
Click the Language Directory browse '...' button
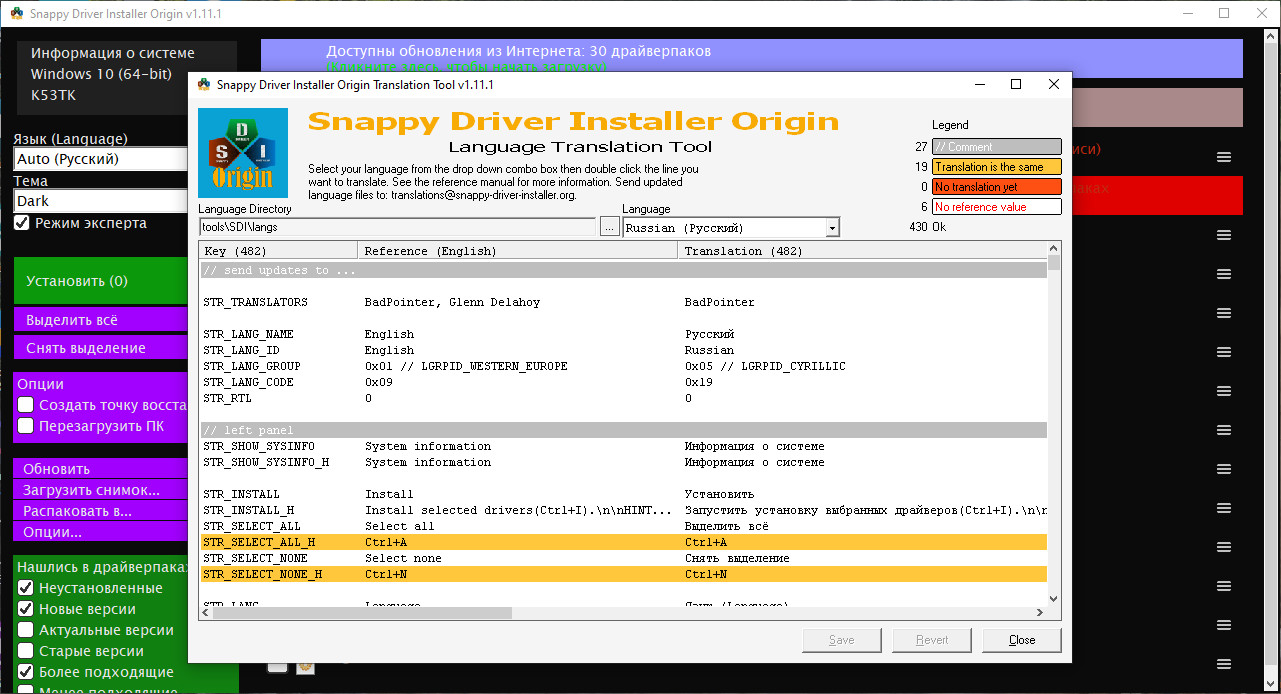click(x=609, y=227)
